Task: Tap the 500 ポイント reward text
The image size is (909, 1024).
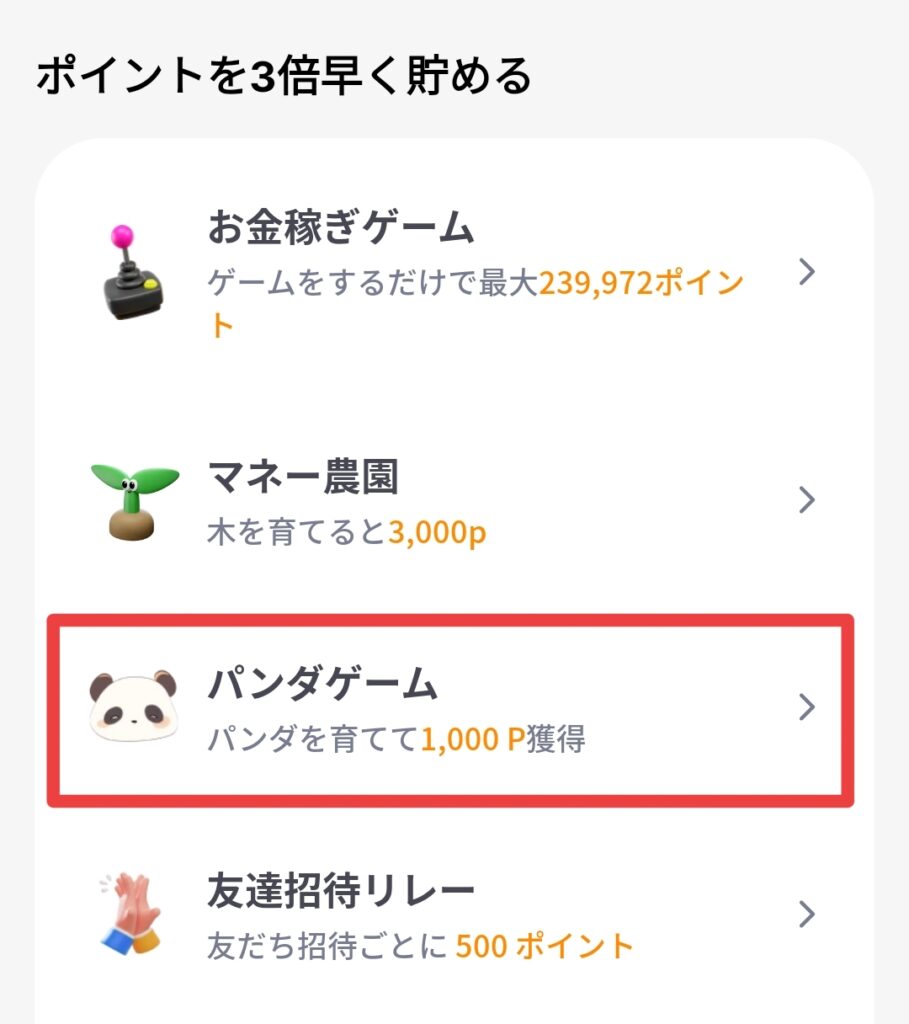Action: pos(545,945)
